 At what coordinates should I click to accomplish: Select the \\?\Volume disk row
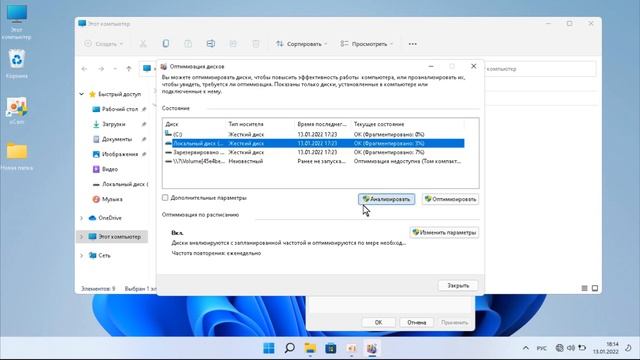click(x=313, y=161)
